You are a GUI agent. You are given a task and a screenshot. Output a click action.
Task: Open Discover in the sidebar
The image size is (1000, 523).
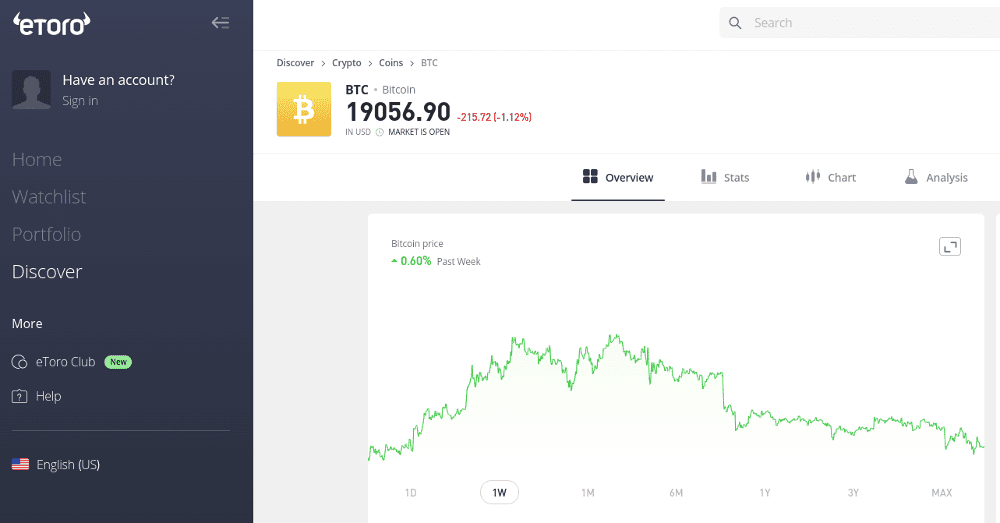tap(47, 272)
